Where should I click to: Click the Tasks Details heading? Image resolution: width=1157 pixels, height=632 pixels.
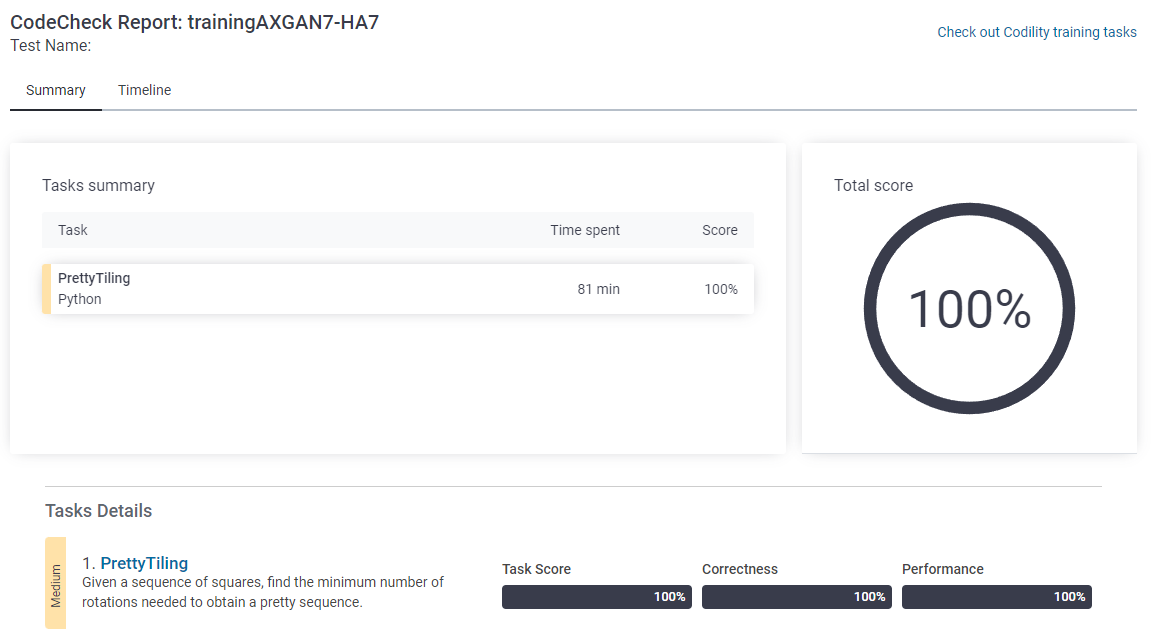[x=99, y=511]
